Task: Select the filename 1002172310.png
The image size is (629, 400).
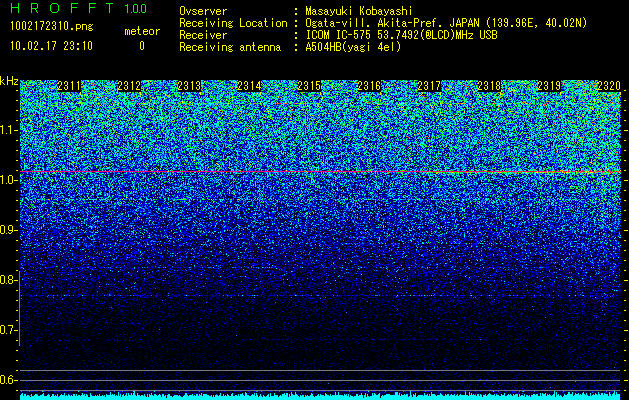Action: pos(52,26)
